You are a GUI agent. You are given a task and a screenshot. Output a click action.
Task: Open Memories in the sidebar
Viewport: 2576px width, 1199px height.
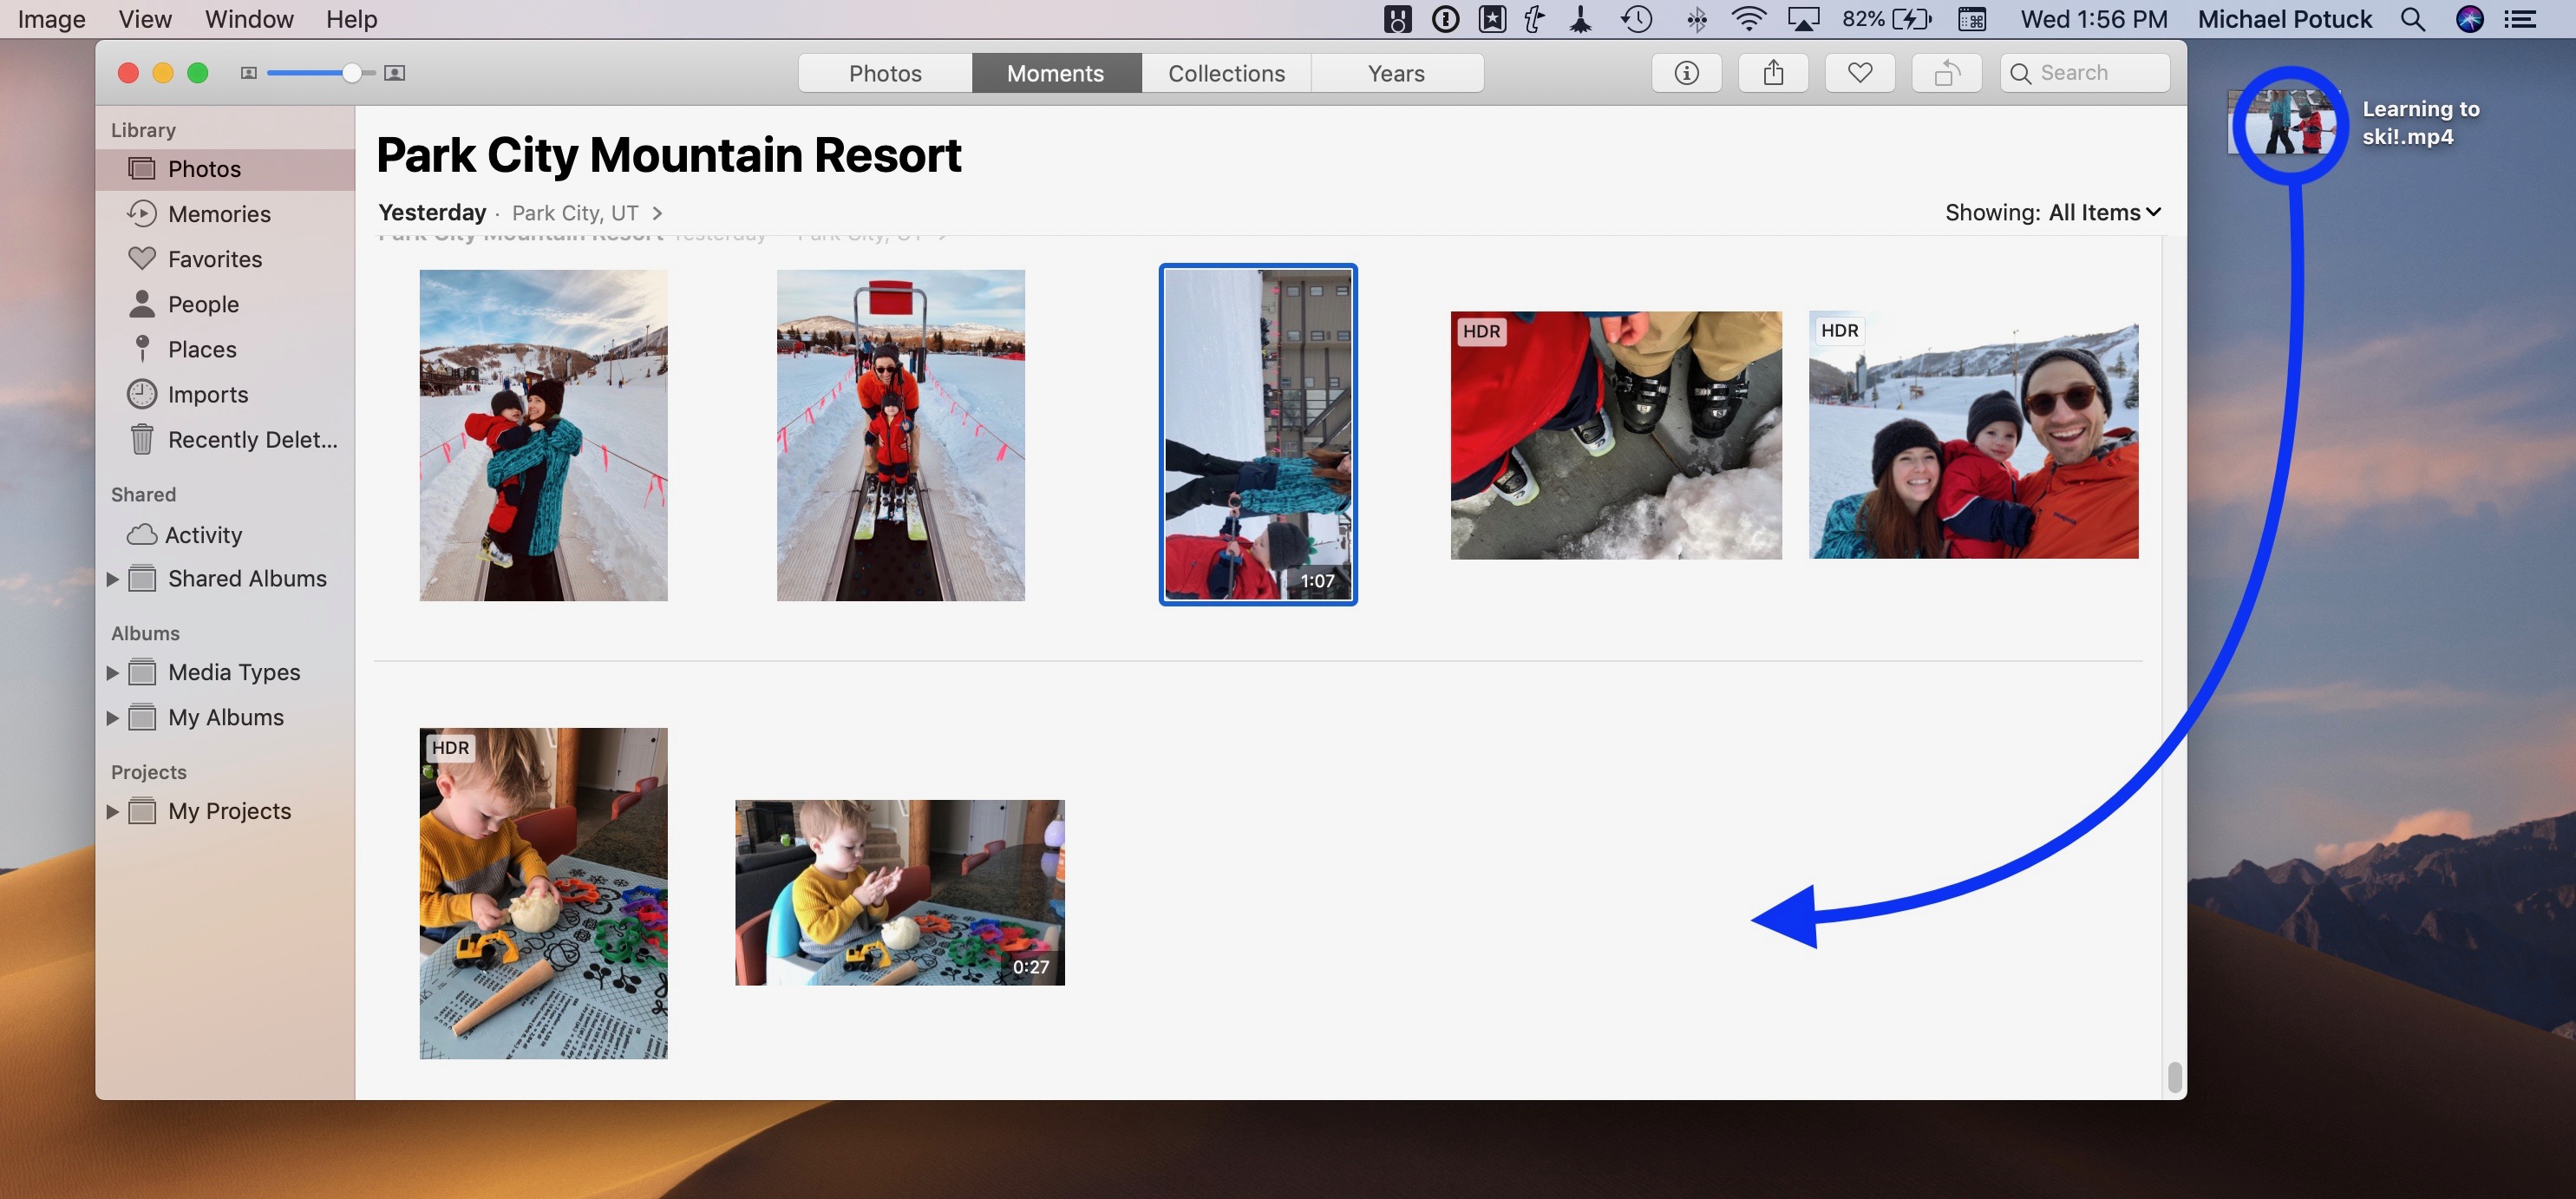tap(226, 214)
